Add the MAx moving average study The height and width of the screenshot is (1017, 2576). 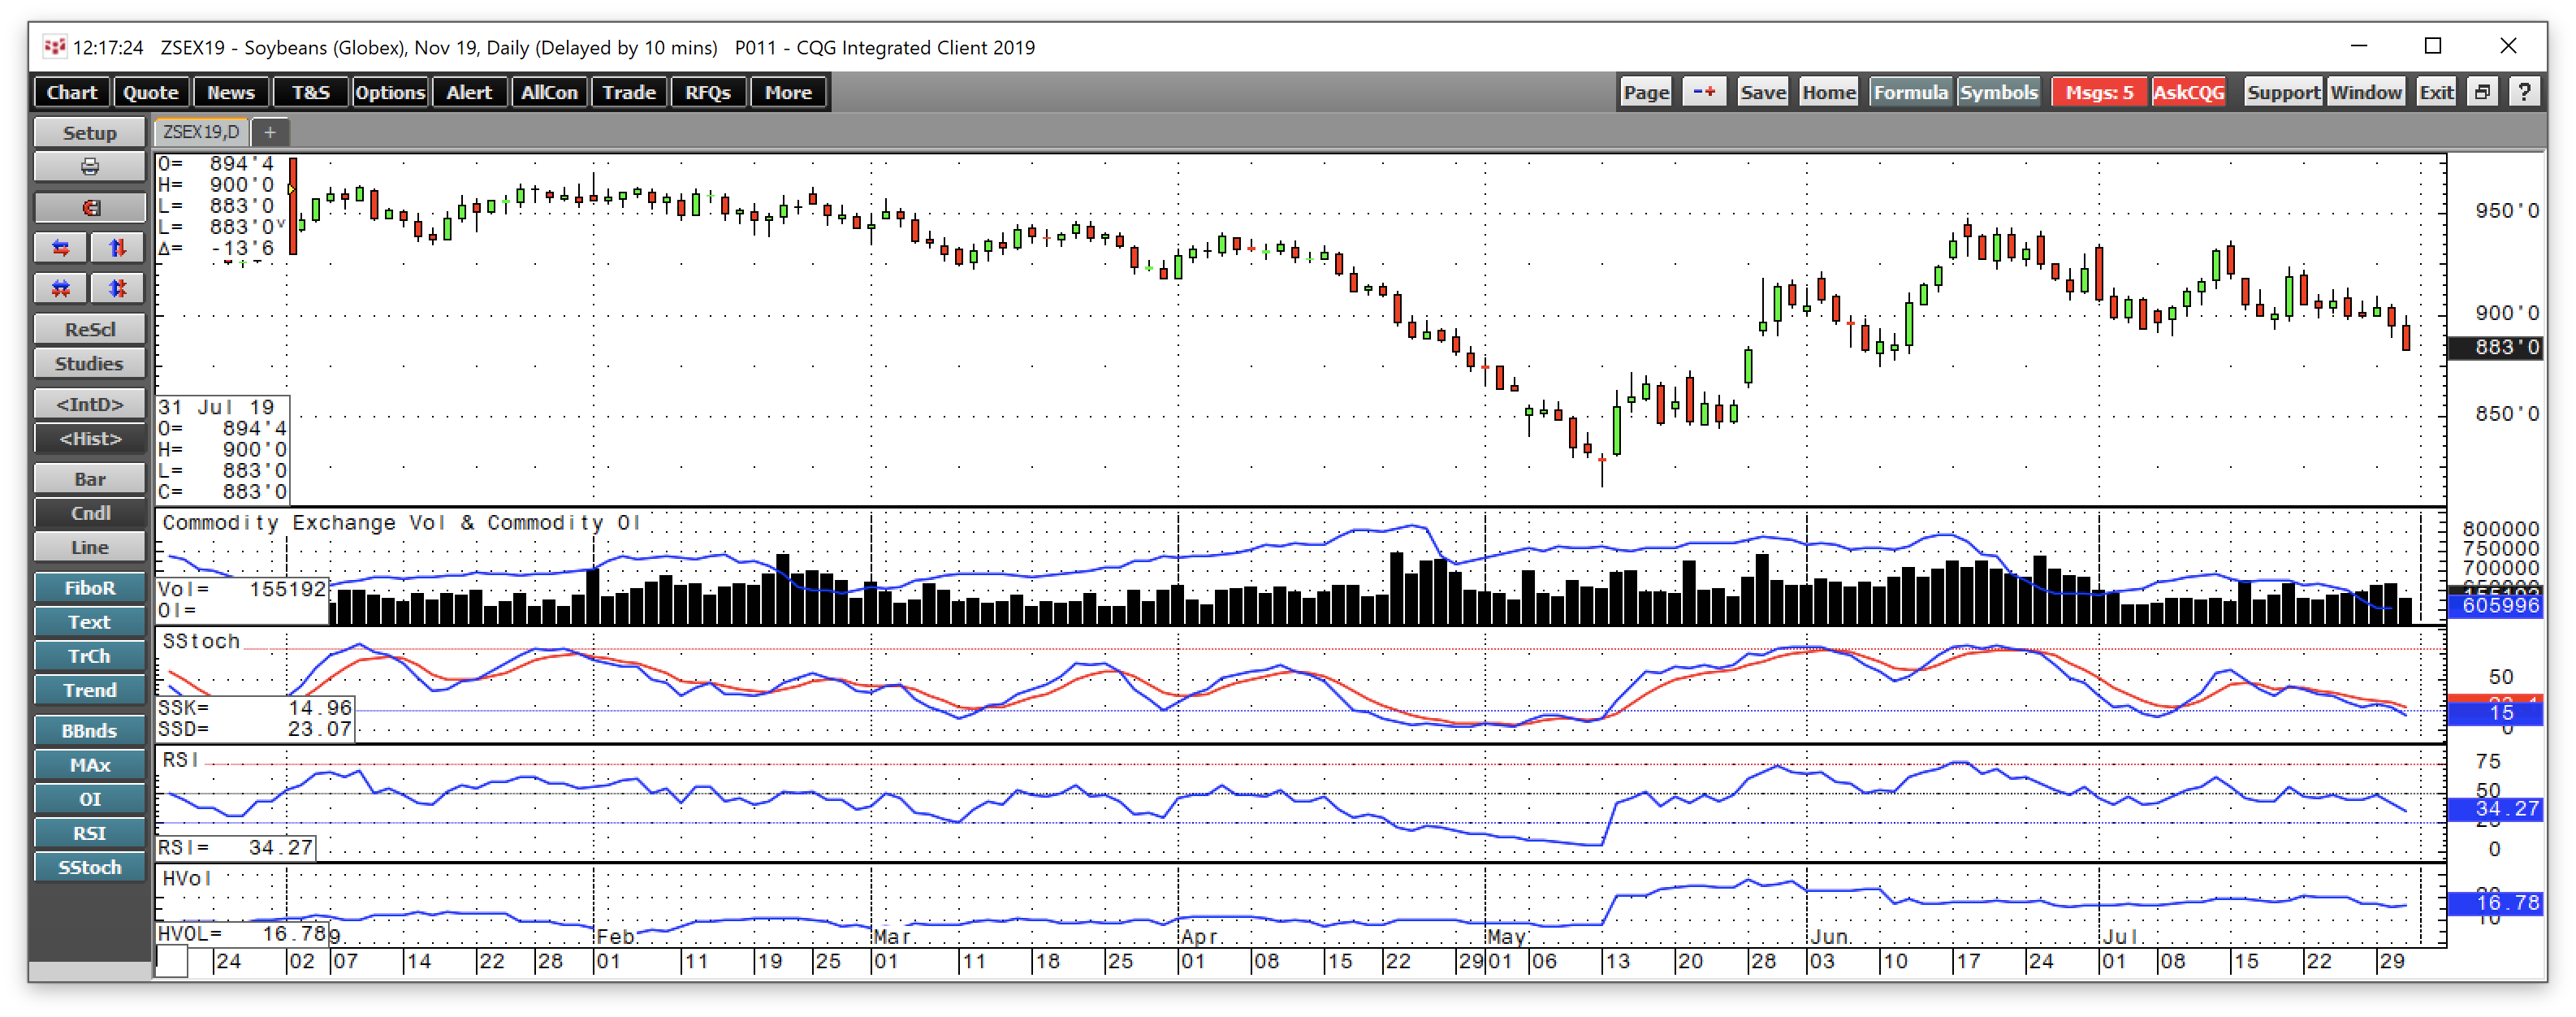coord(90,766)
